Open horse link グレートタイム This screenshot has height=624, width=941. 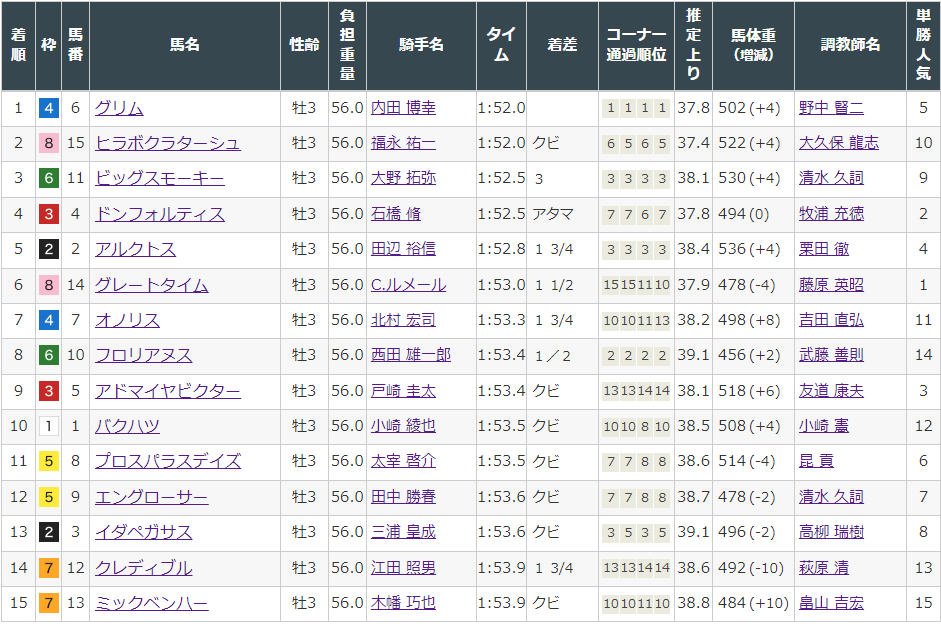pos(151,285)
